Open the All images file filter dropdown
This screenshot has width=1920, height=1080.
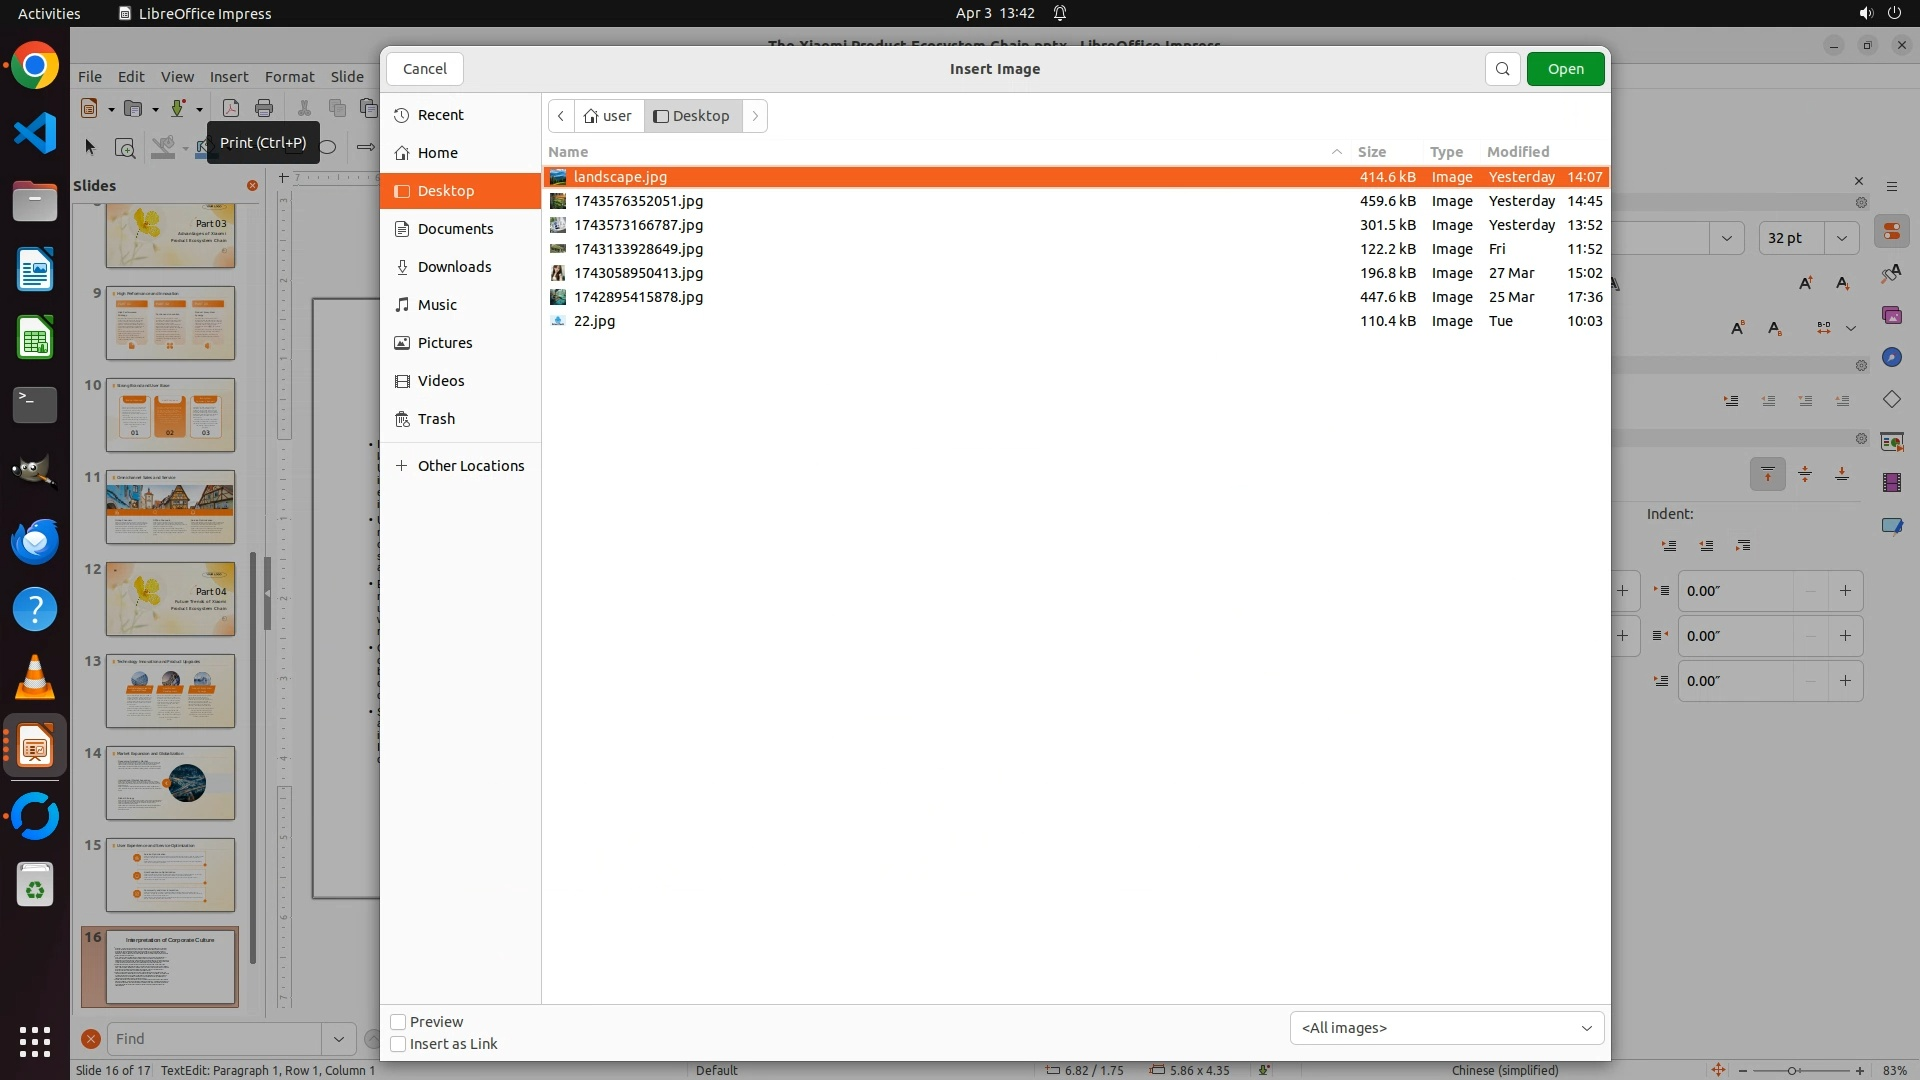pyautogui.click(x=1446, y=1028)
